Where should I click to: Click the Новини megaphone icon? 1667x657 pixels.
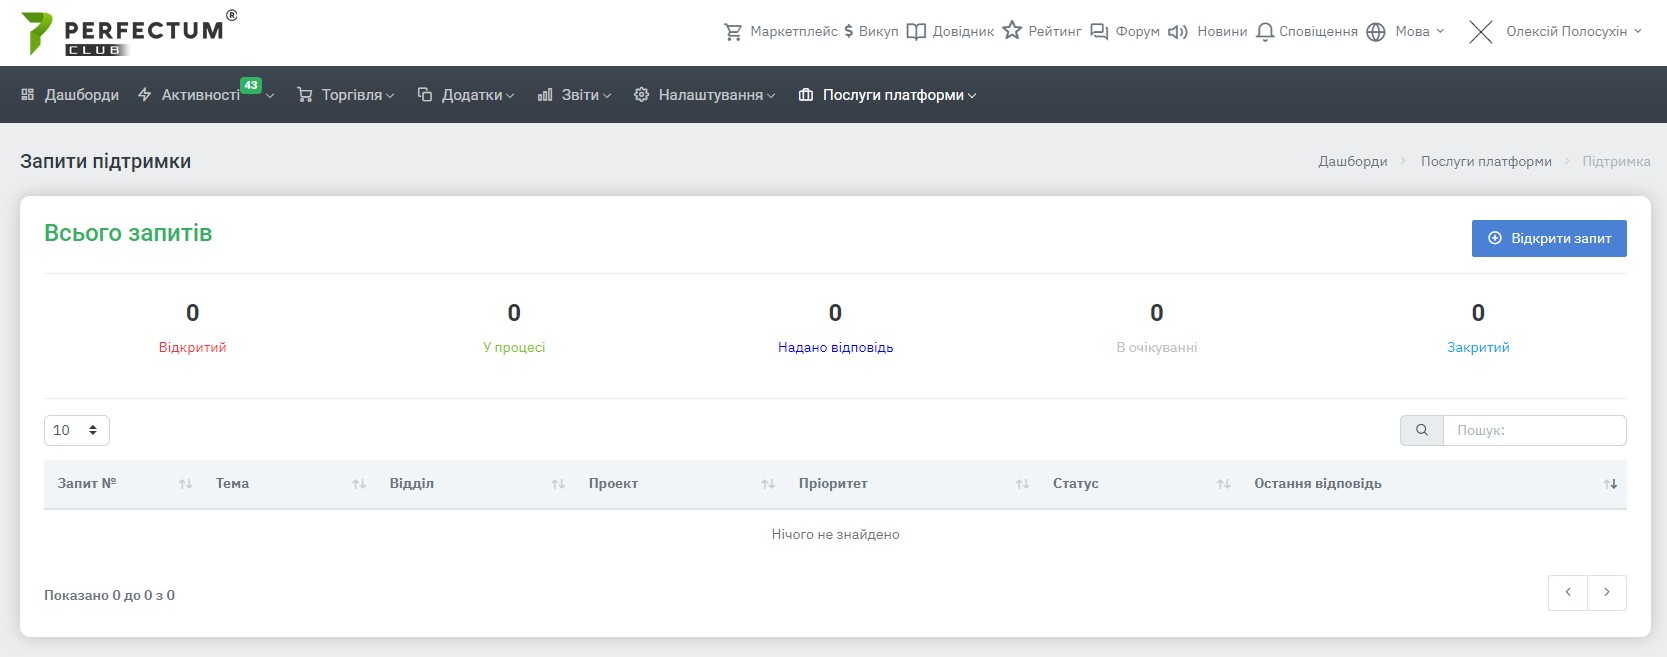point(1178,32)
